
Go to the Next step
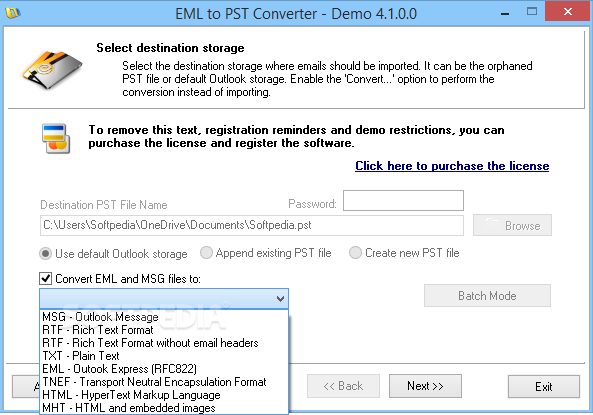click(x=425, y=386)
